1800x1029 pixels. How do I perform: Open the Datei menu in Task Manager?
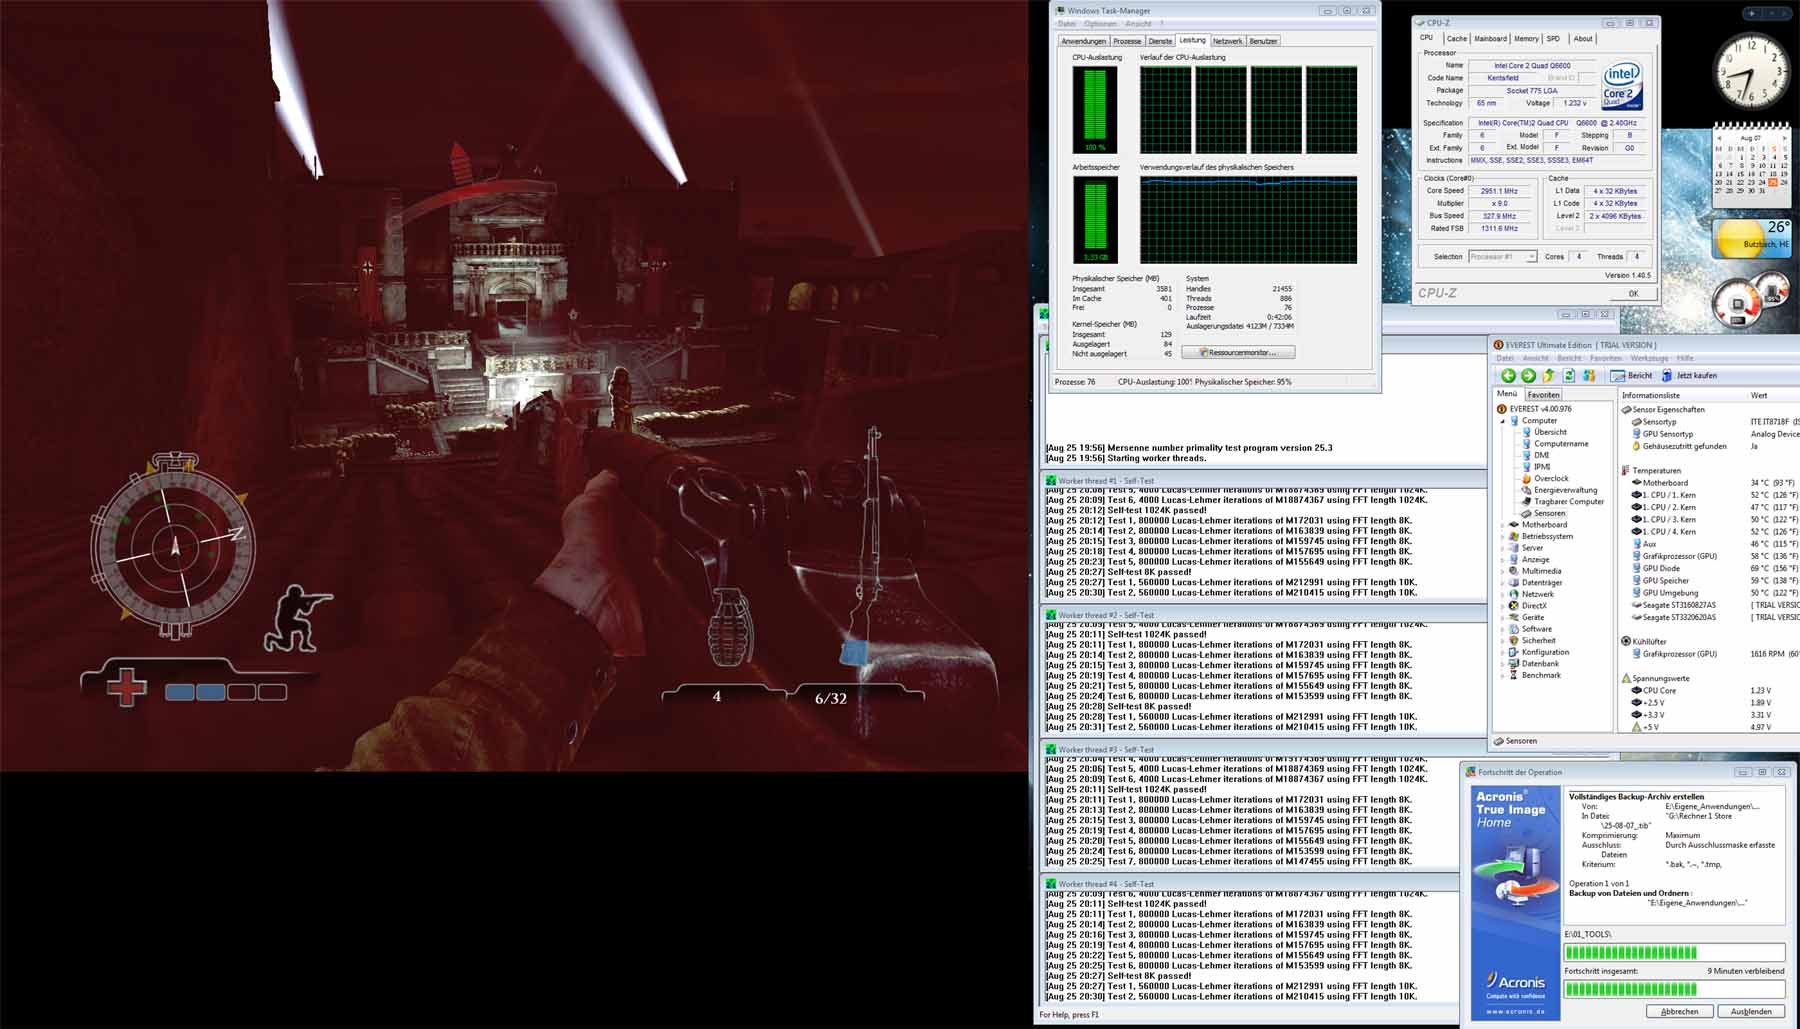tap(1066, 24)
